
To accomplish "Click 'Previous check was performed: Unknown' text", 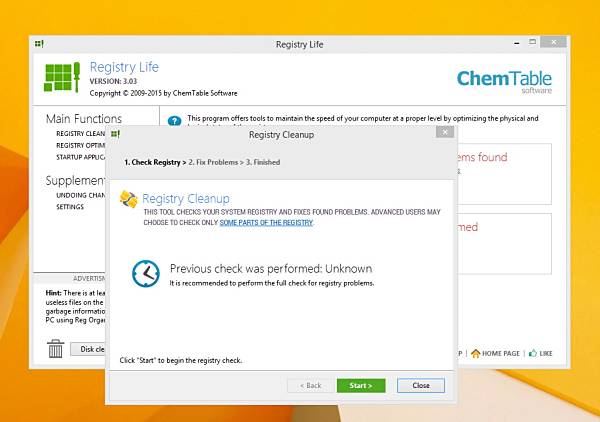I will [x=271, y=269].
